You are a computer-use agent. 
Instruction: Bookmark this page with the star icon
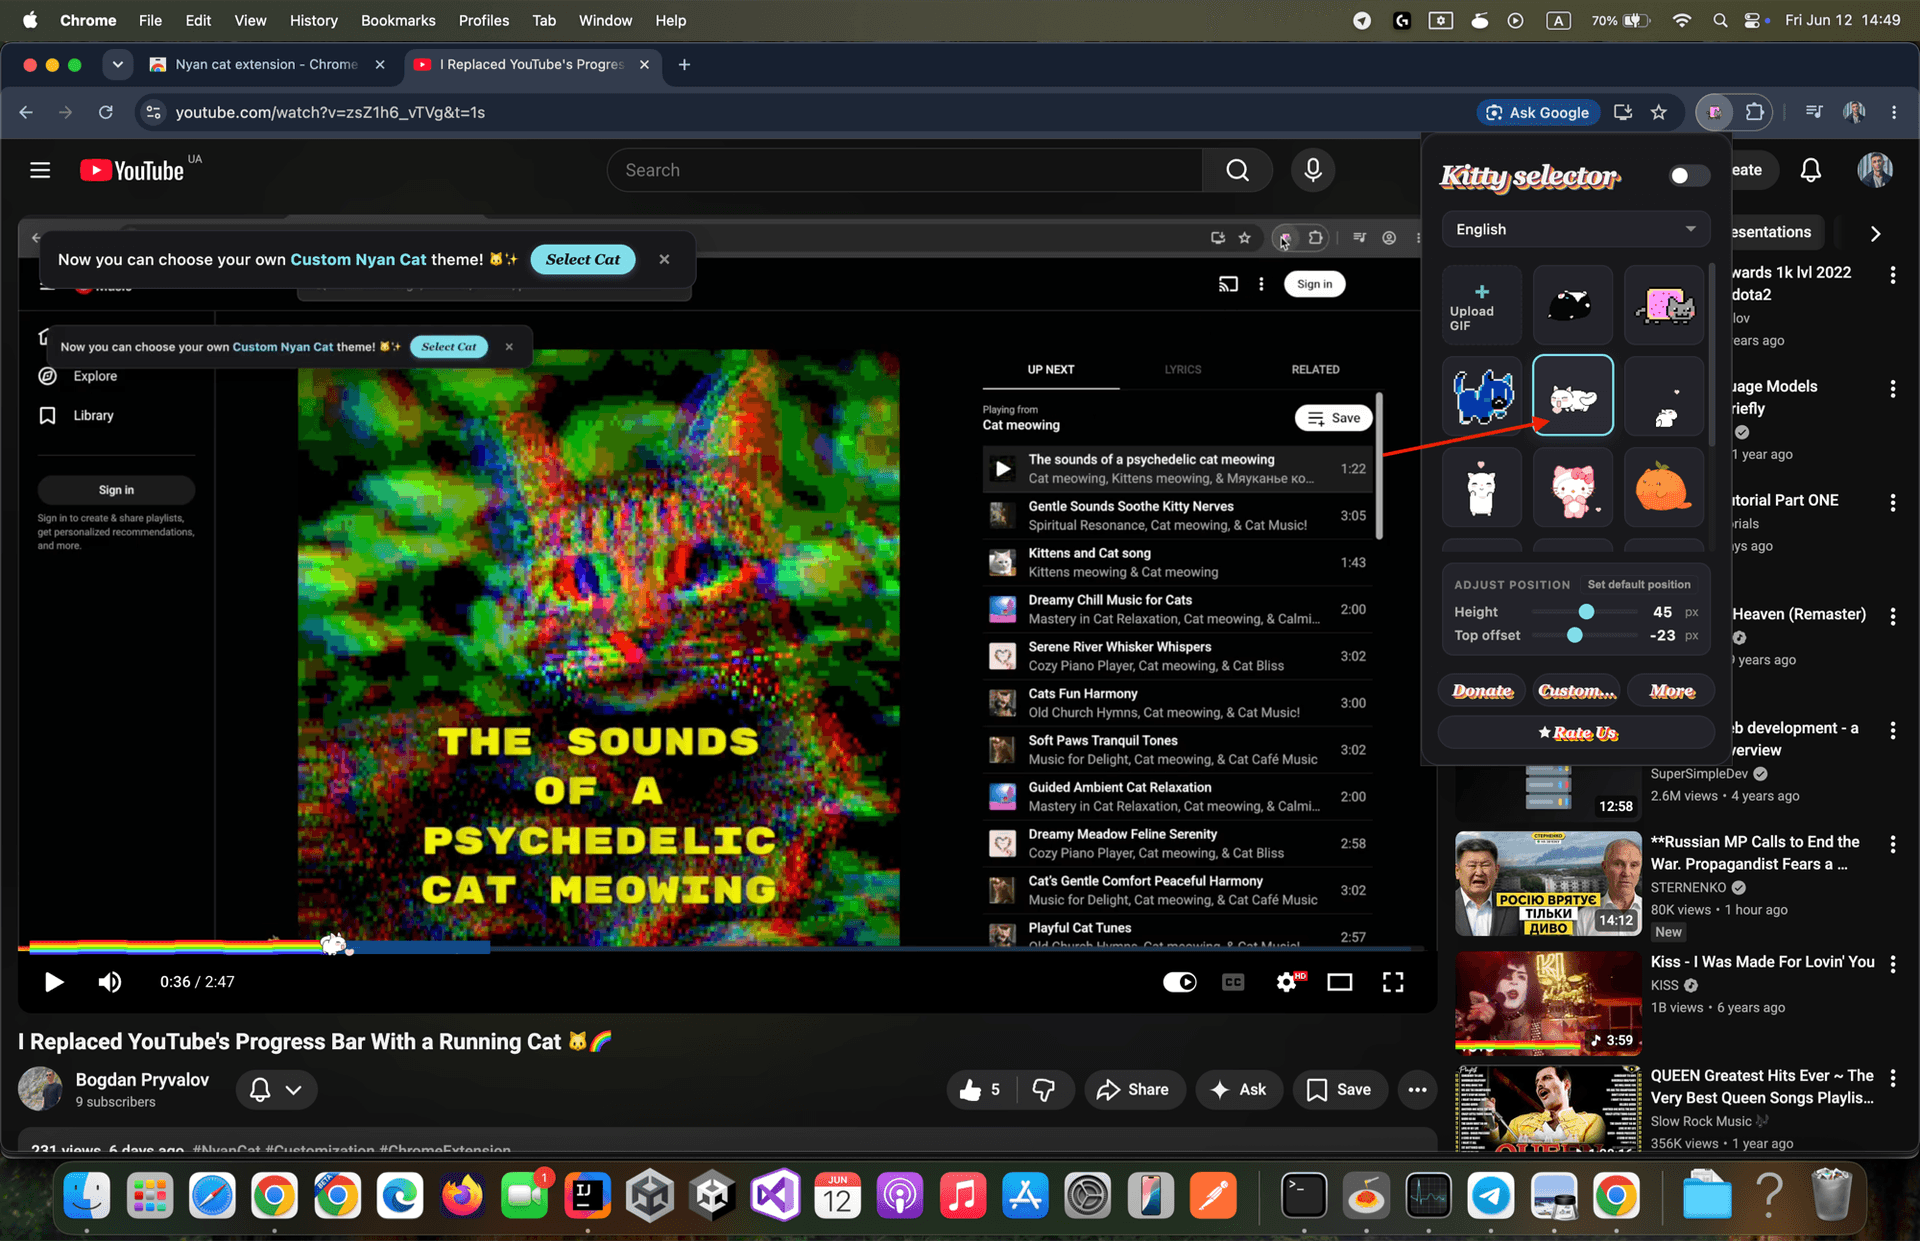[1659, 112]
